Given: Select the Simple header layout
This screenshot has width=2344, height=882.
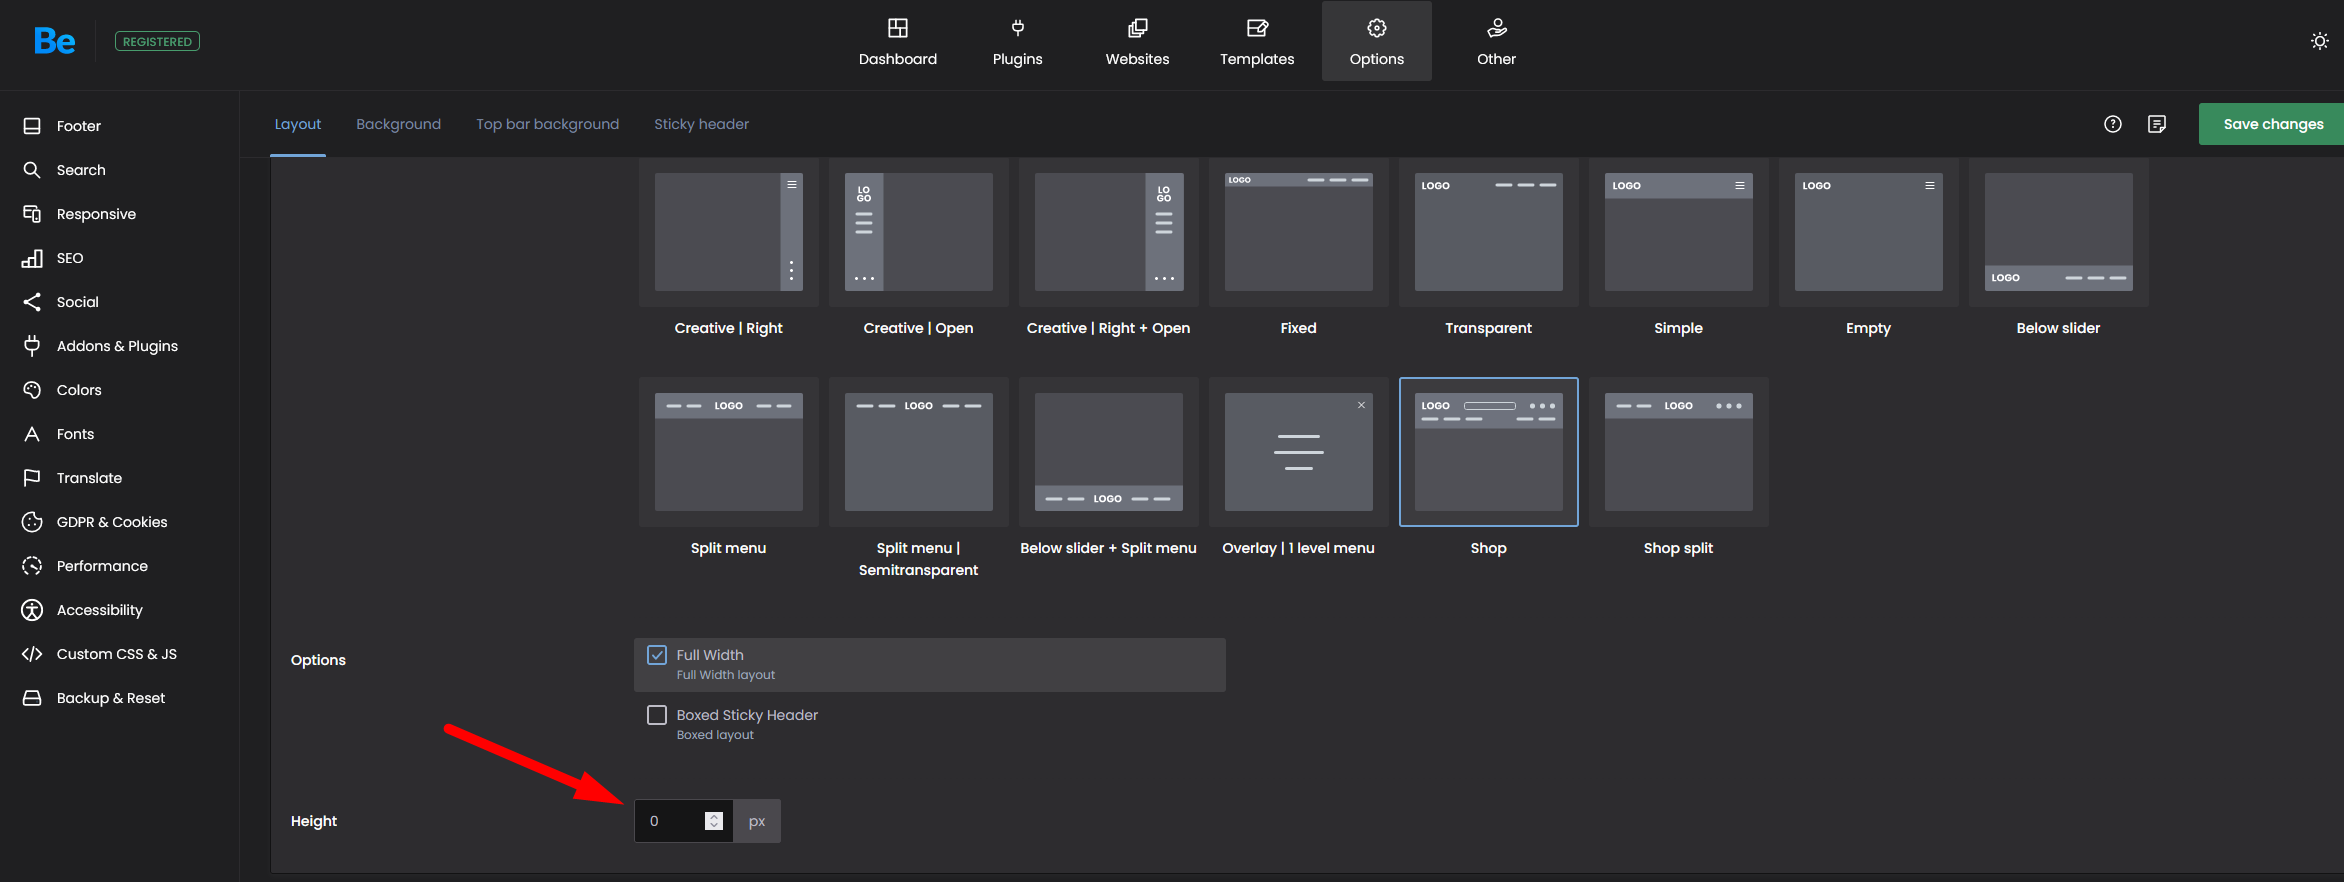Looking at the screenshot, I should (1679, 232).
